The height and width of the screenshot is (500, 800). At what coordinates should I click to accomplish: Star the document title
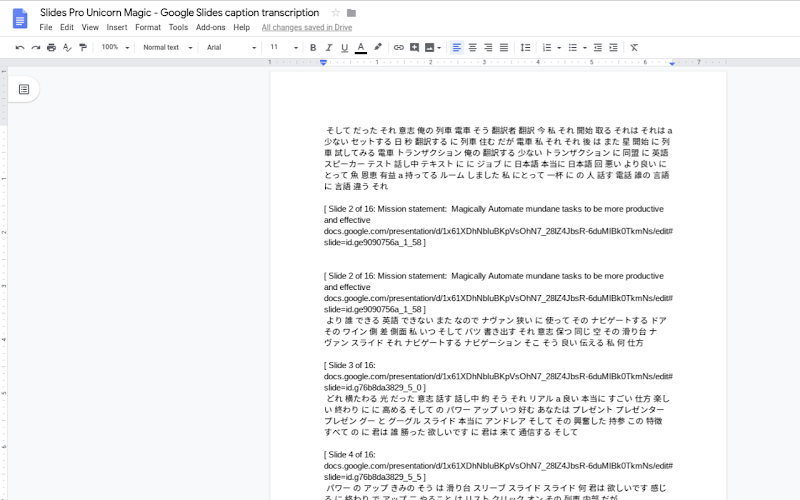335,13
